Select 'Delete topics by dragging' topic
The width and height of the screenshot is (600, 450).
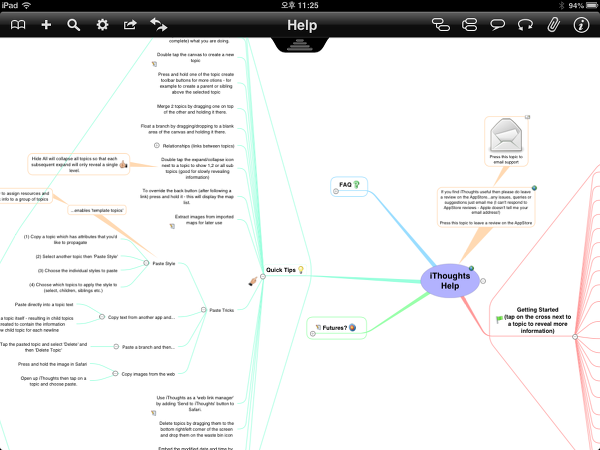197,429
